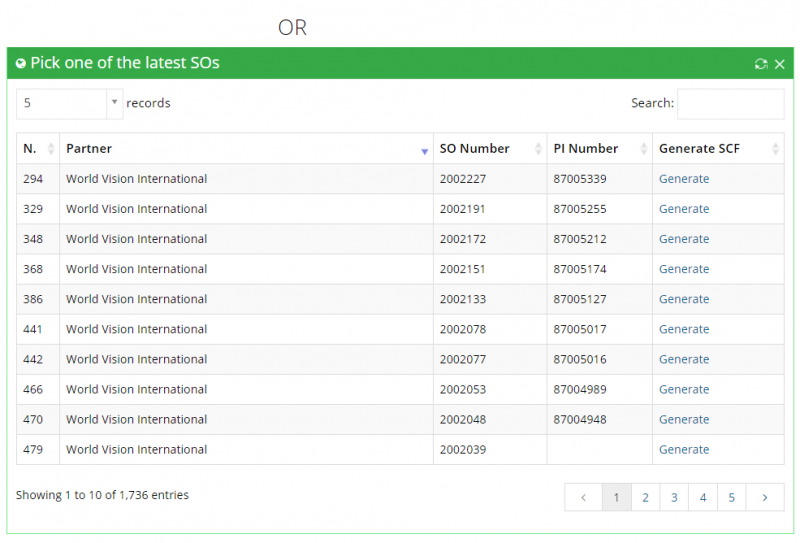Open page 5 of the entries
The width and height of the screenshot is (800, 543).
(732, 497)
